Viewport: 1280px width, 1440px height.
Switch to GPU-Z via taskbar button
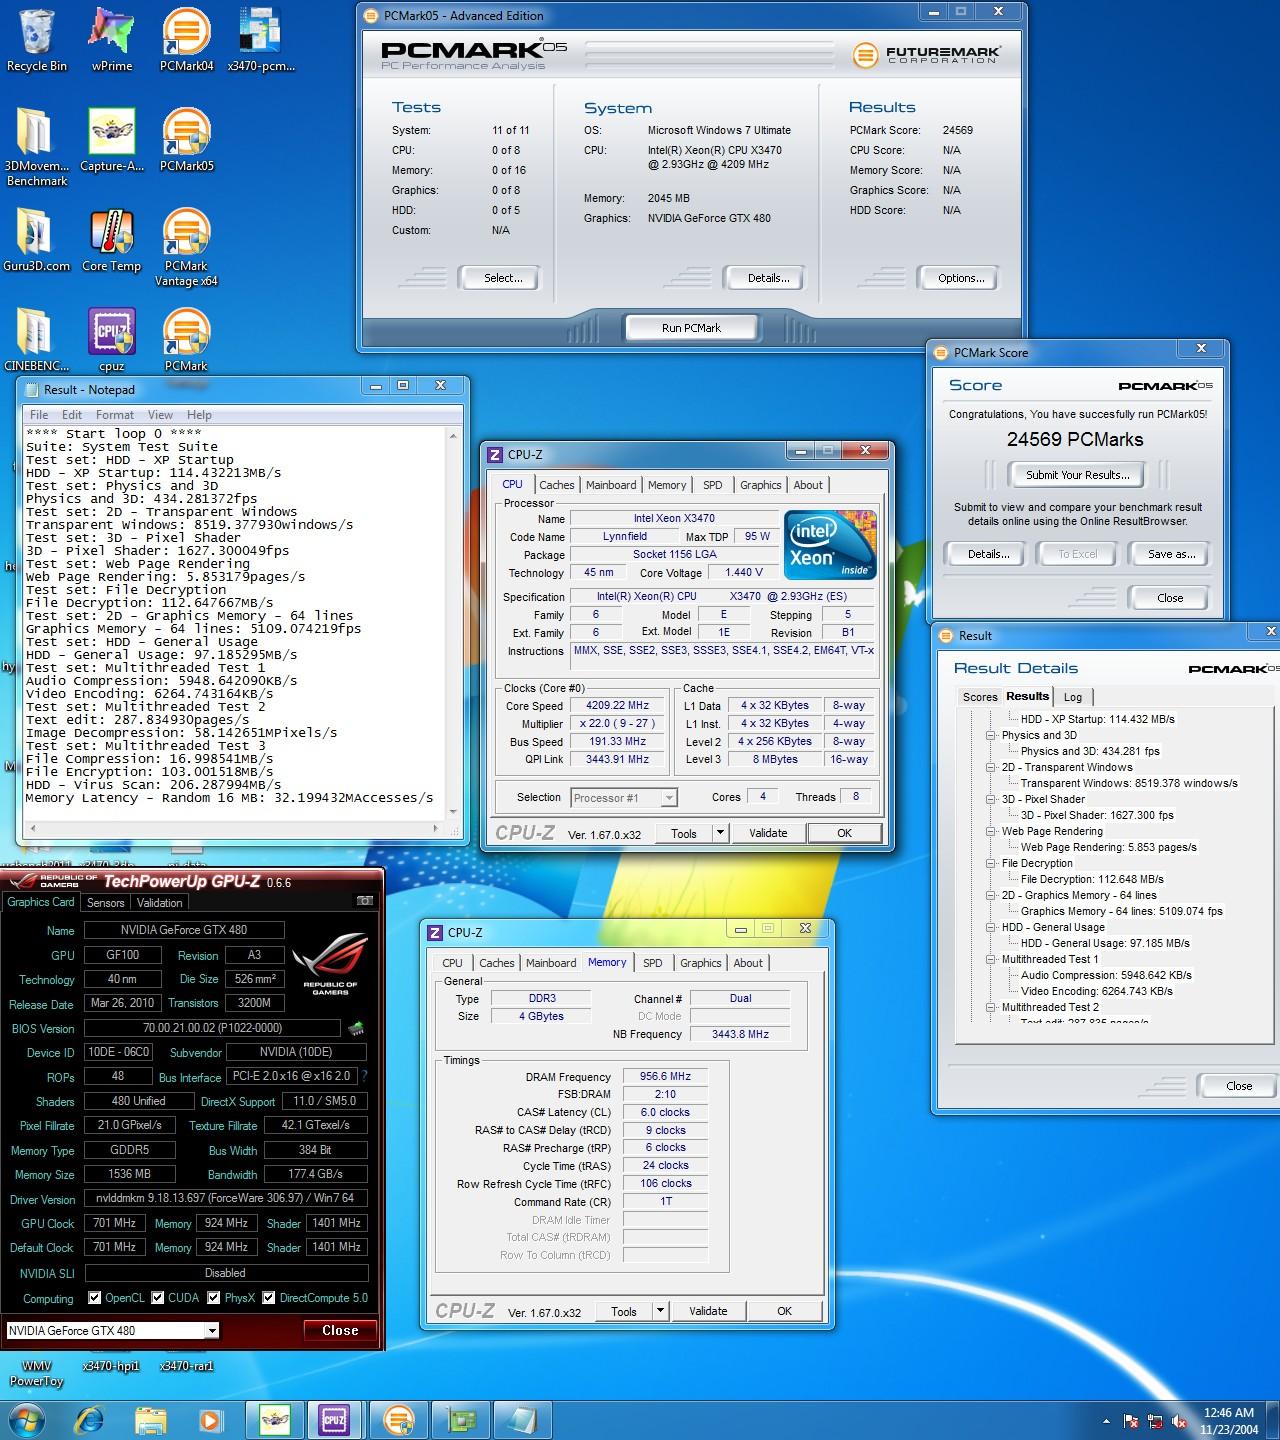[462, 1419]
